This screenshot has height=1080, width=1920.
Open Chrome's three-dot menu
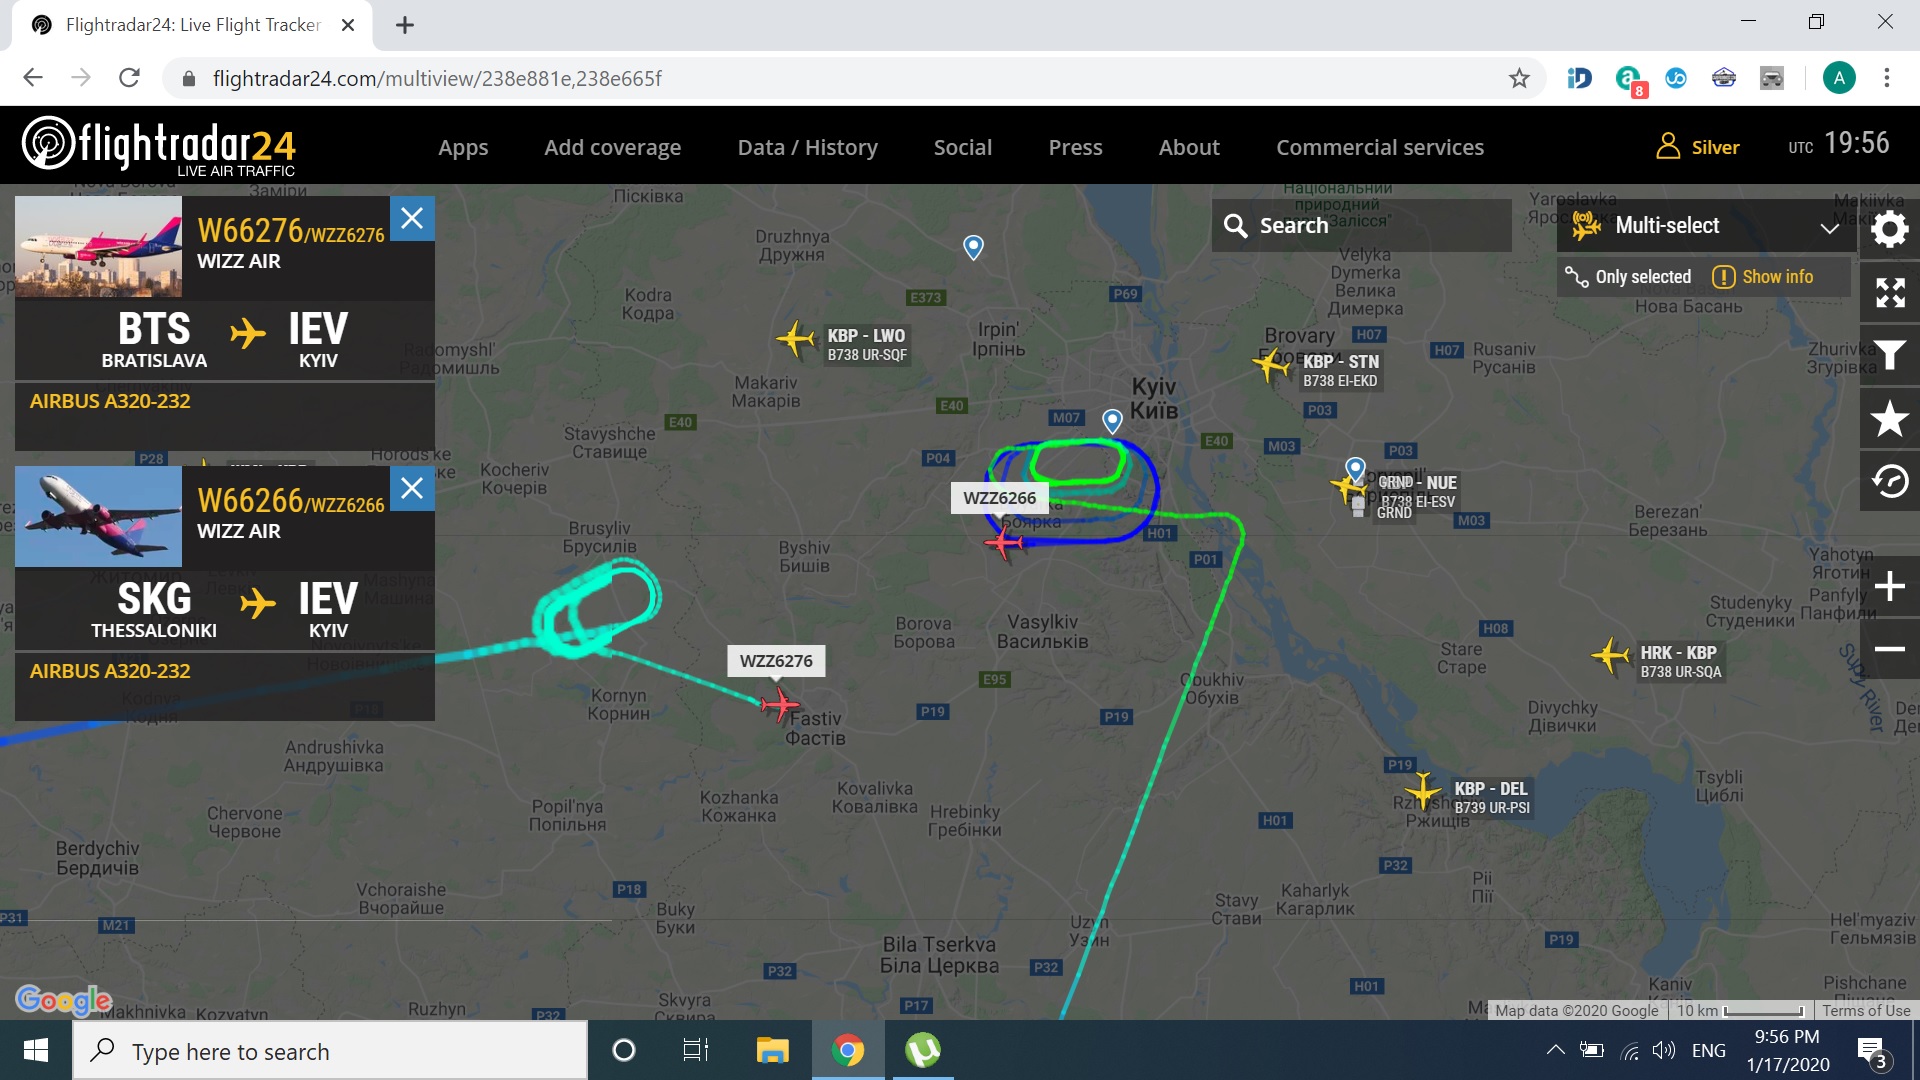(x=1886, y=78)
